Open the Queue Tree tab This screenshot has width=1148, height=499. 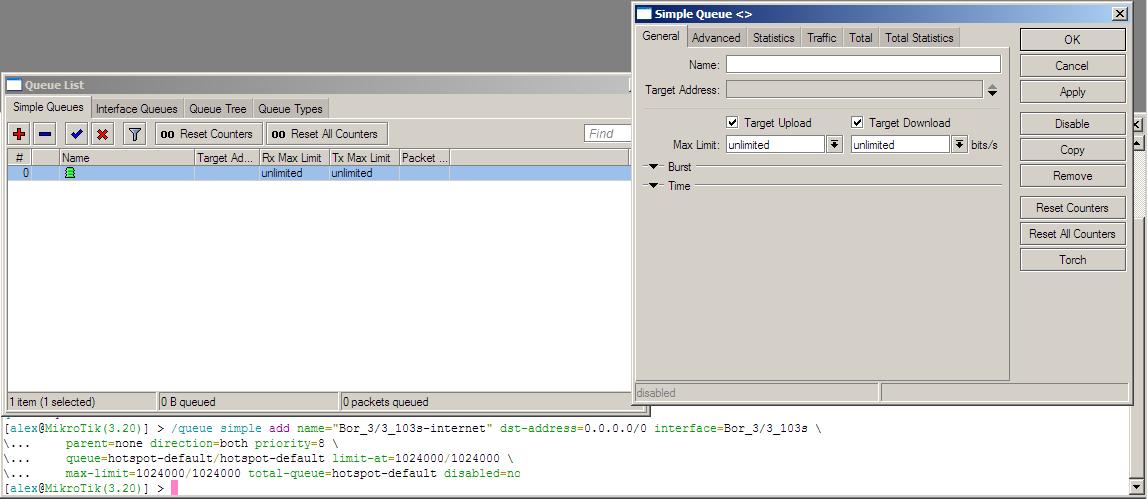click(x=217, y=109)
